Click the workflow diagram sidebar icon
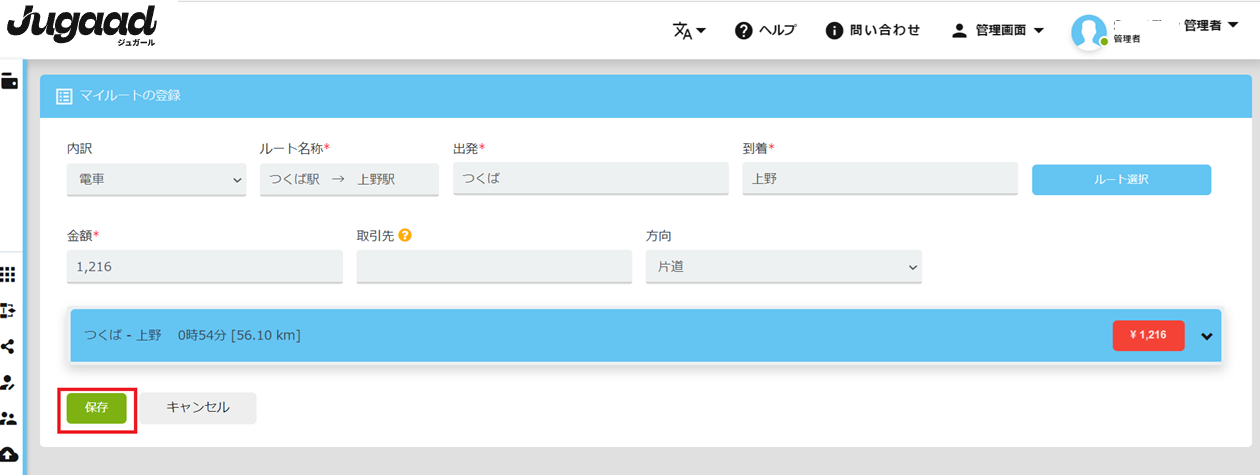The image size is (1260, 475). click(9, 311)
